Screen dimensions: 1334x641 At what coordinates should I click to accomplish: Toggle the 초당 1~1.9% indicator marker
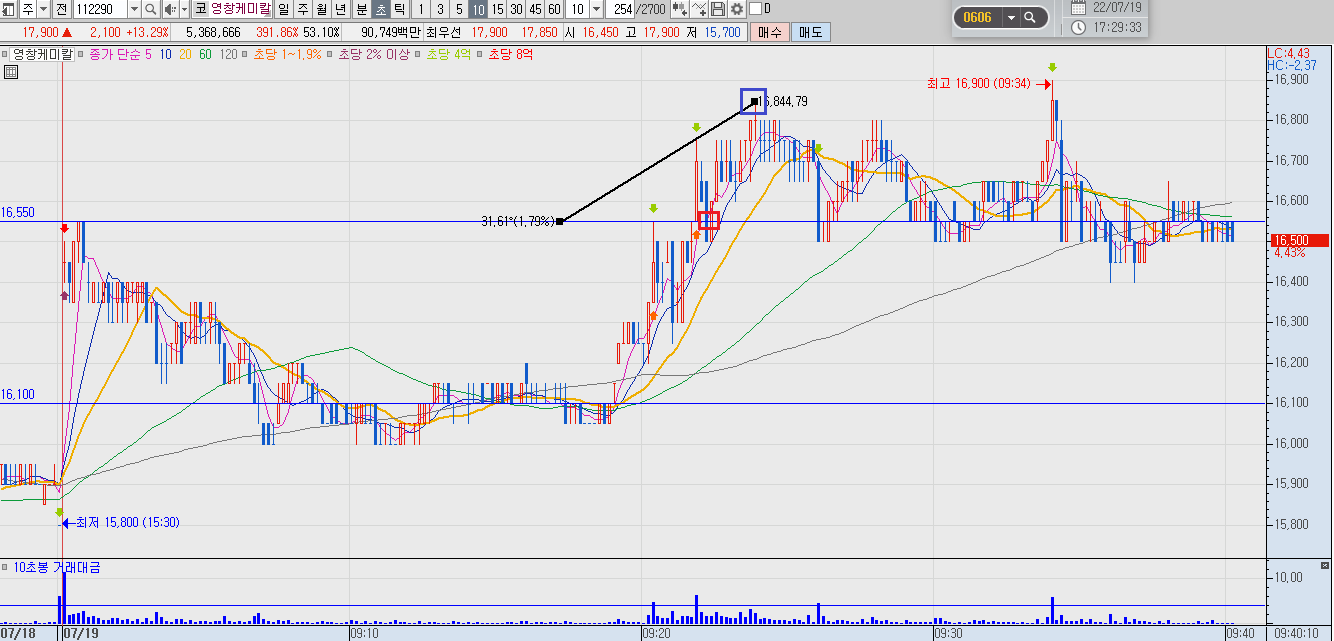pyautogui.click(x=247, y=55)
